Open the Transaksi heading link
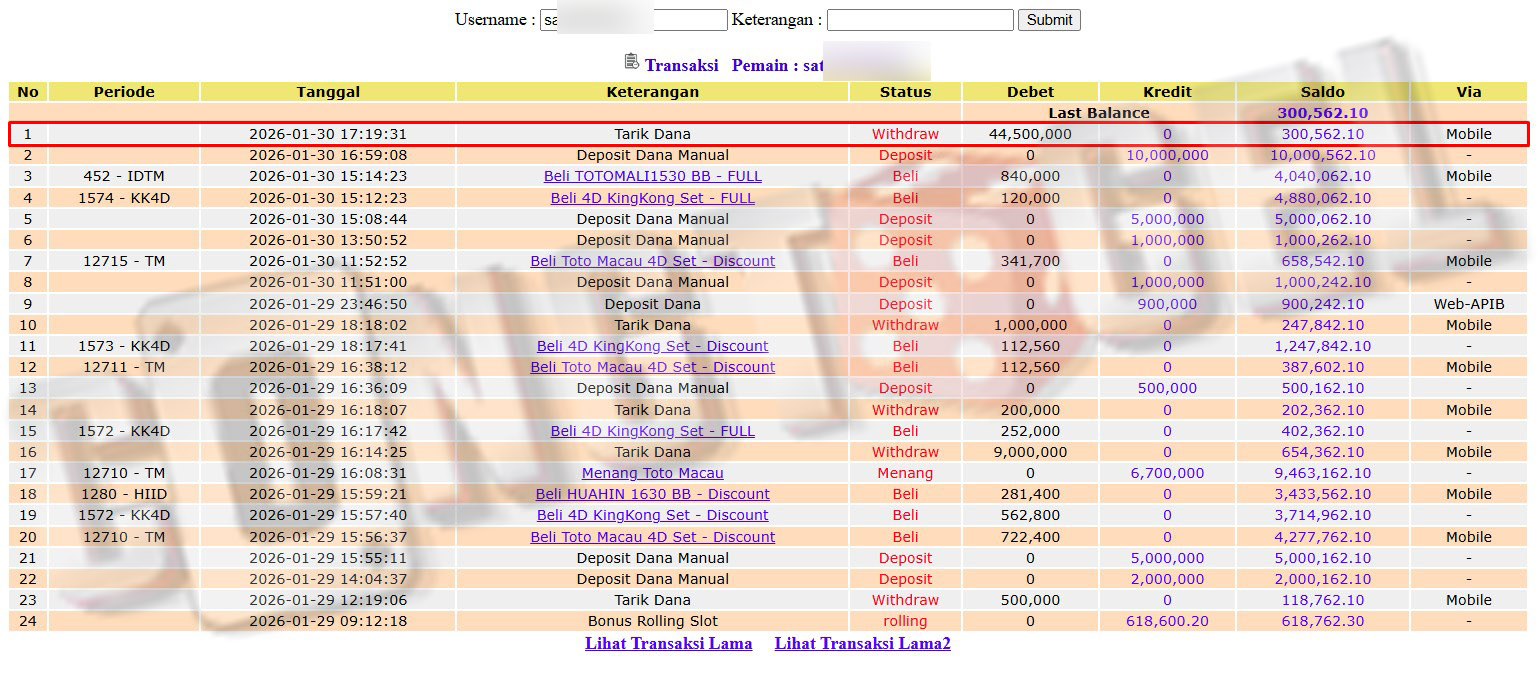The image size is (1537, 675). point(681,66)
